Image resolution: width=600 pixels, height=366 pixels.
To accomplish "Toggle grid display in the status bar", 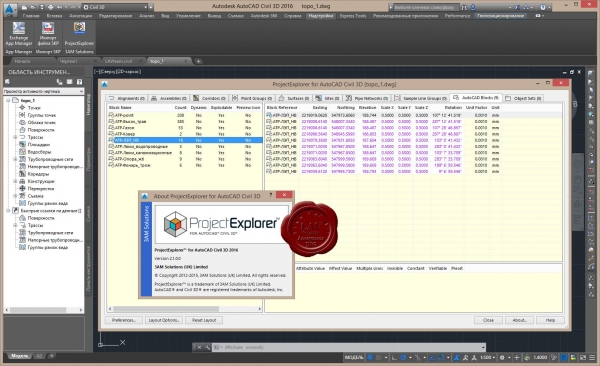I will 370,358.
